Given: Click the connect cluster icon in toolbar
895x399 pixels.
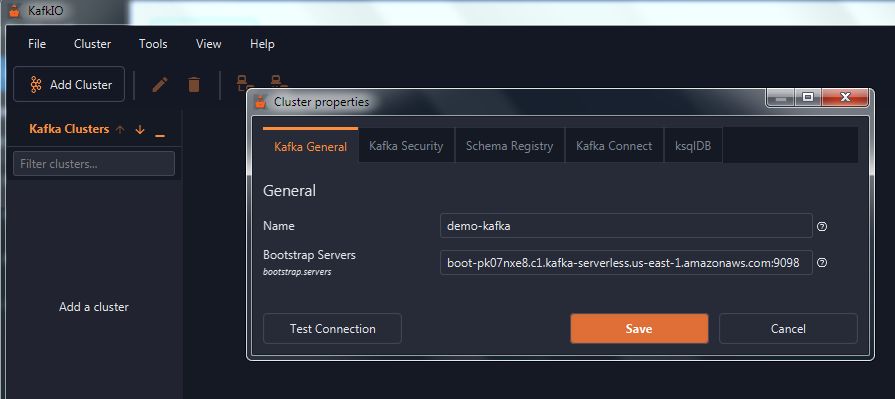Looking at the screenshot, I should 244,82.
